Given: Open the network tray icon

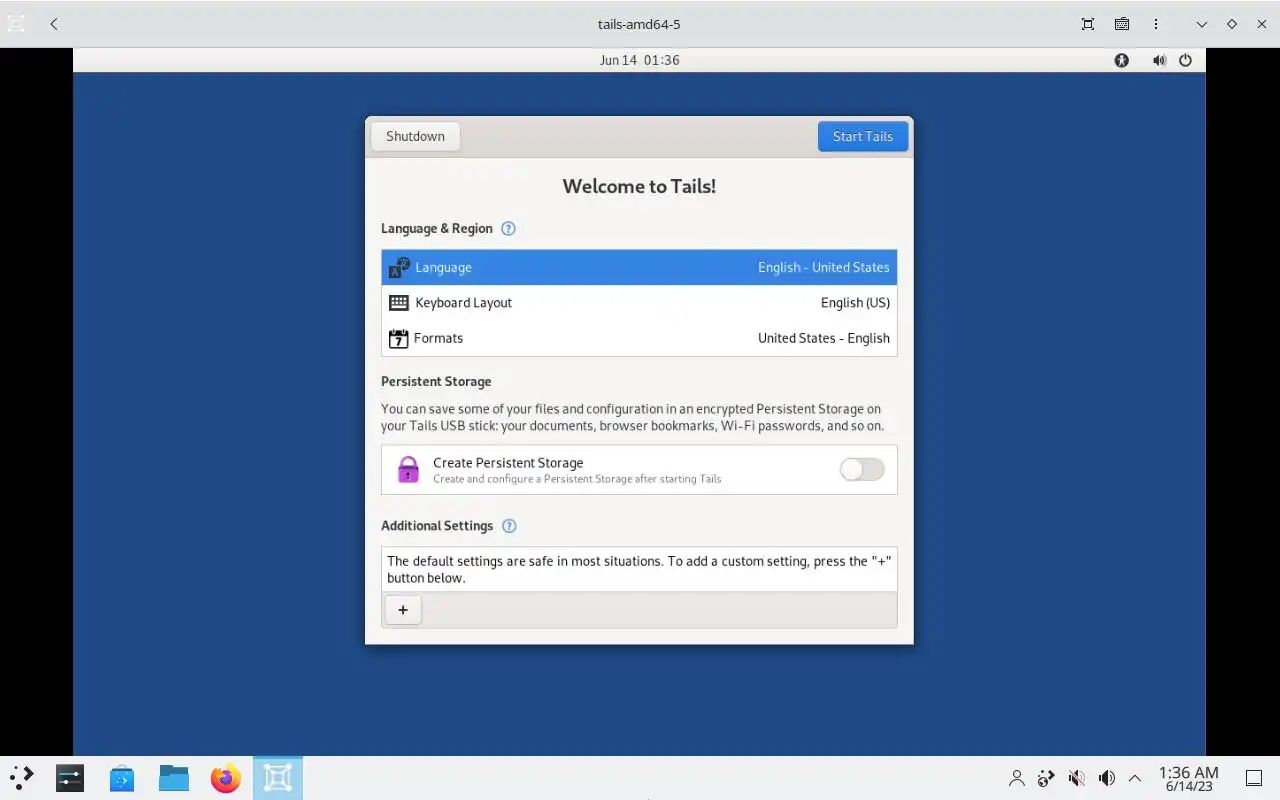Looking at the screenshot, I should point(1047,778).
